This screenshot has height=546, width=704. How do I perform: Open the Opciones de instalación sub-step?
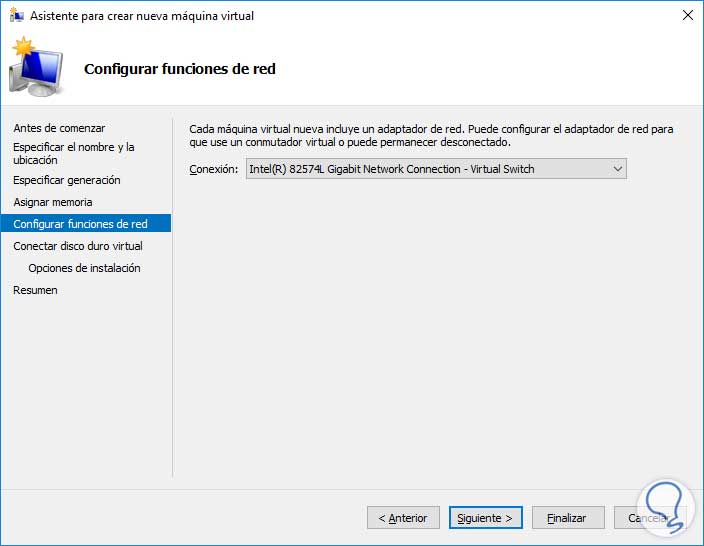click(84, 268)
